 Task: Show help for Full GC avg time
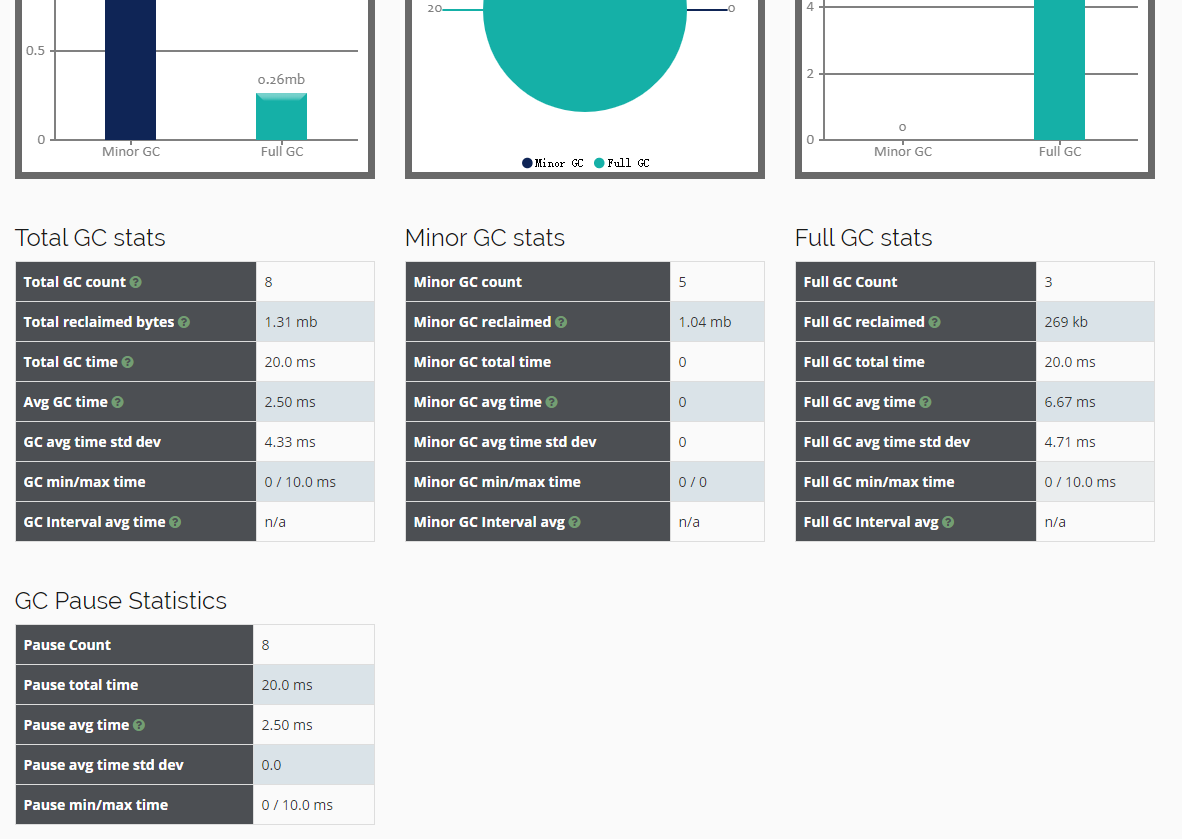[926, 402]
